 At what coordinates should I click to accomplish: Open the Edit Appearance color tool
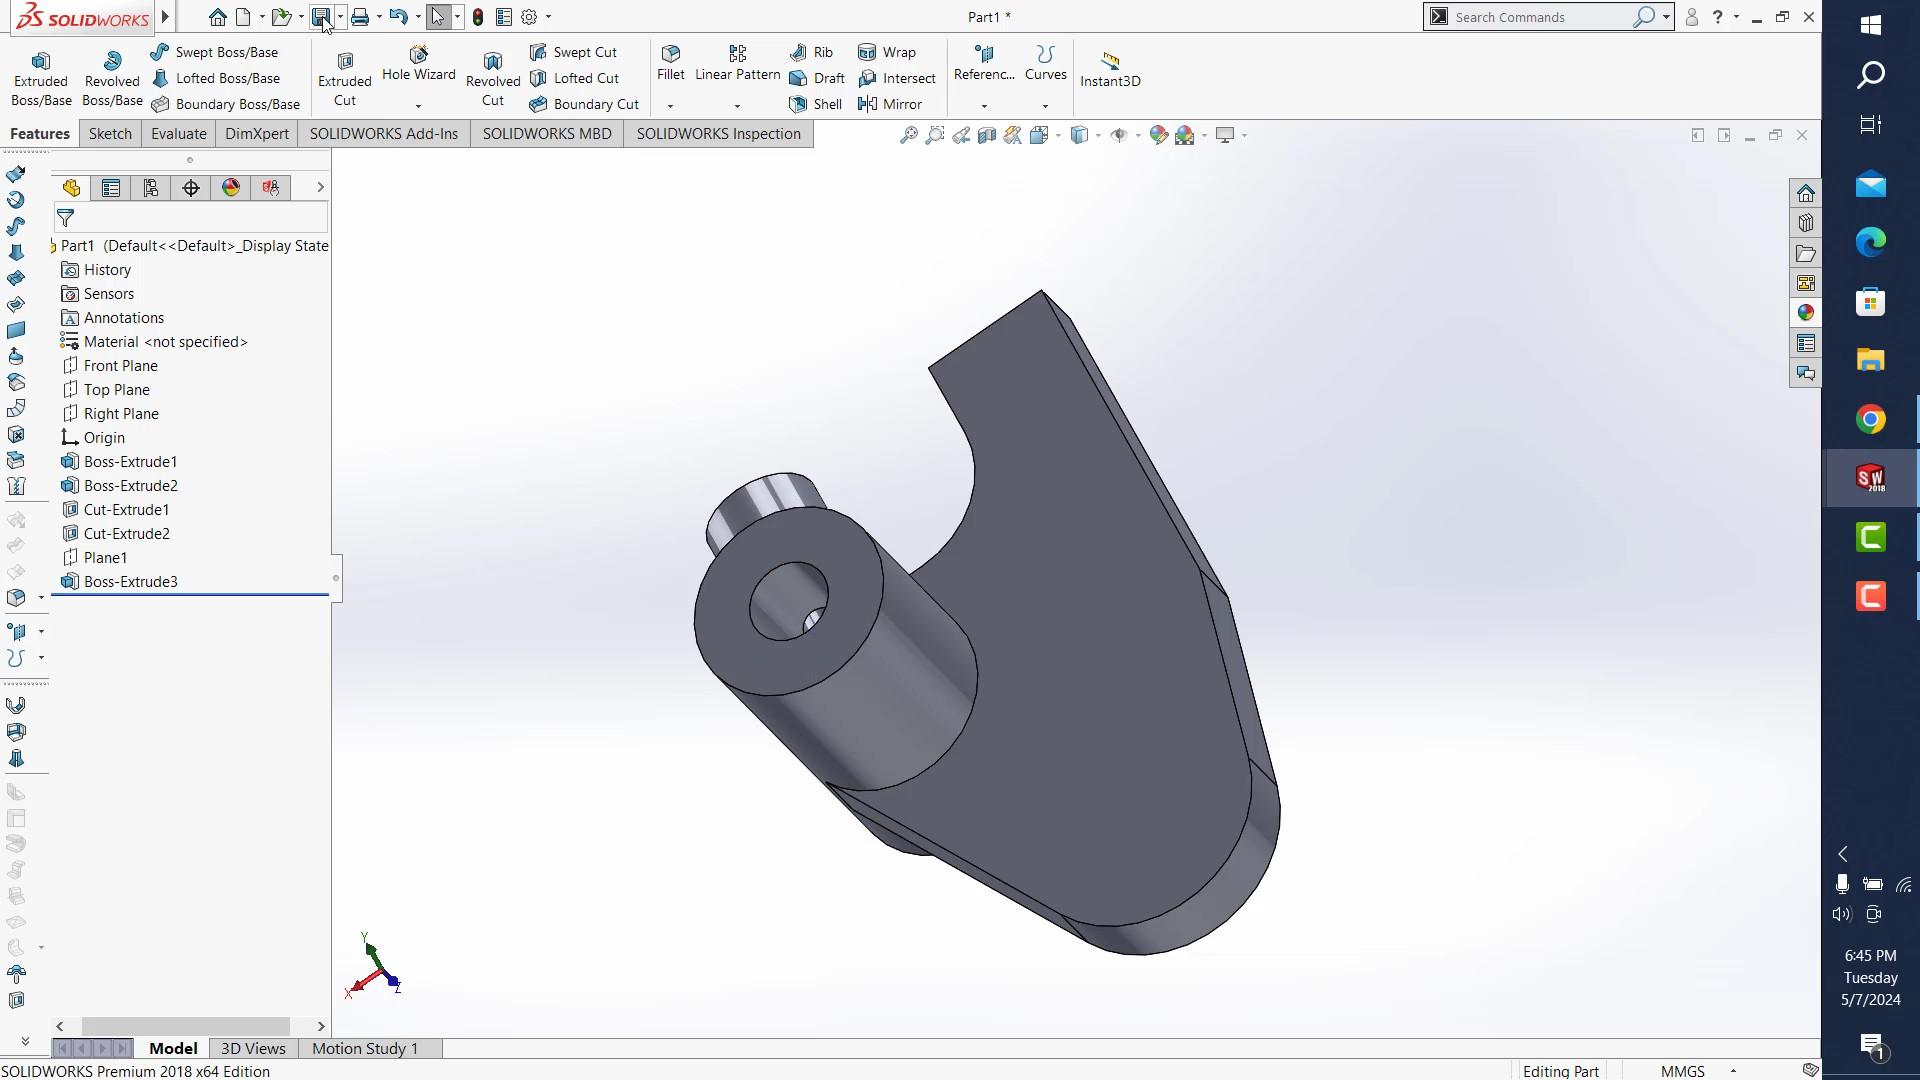(x=1158, y=134)
